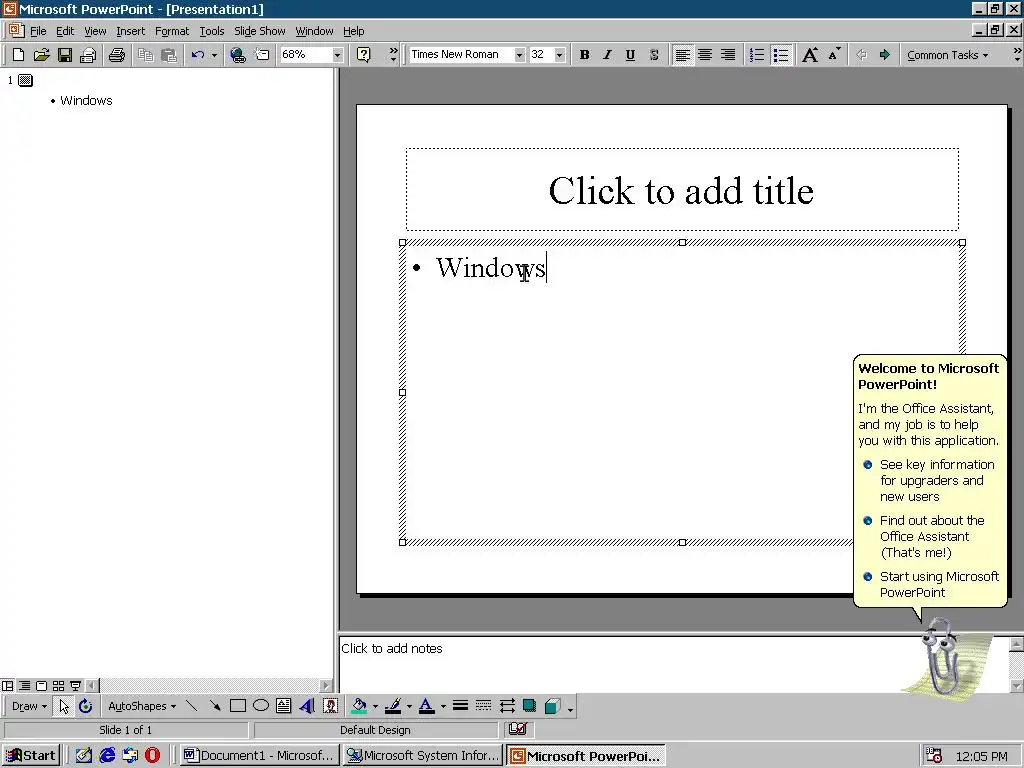This screenshot has width=1024, height=768.
Task: Open the Line Style icon
Action: pos(460,706)
